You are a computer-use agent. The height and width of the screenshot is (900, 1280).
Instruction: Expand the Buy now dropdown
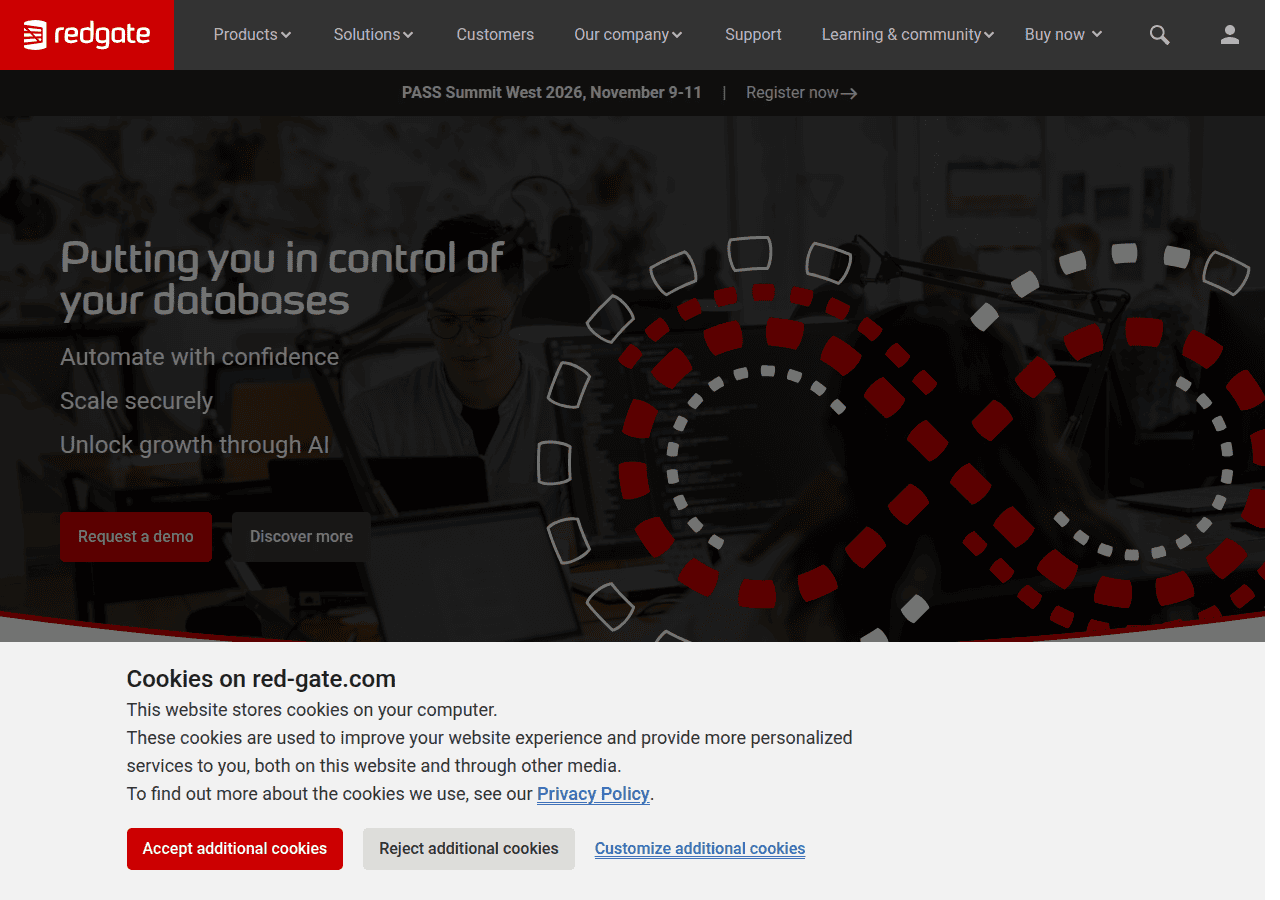point(1063,34)
